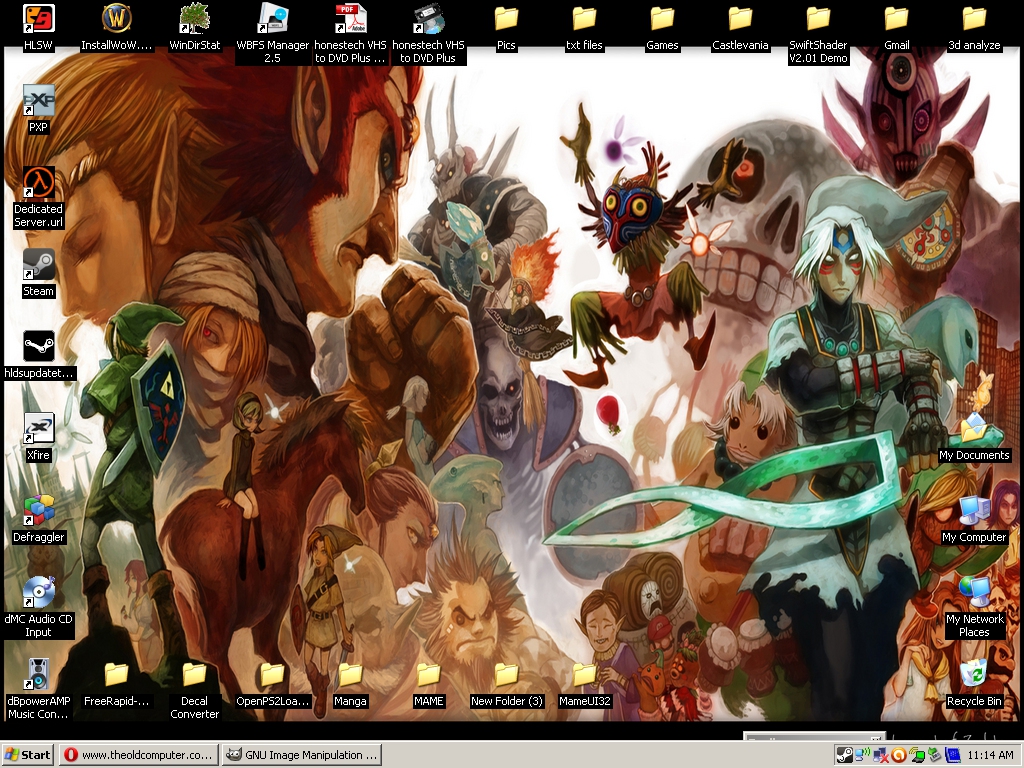This screenshot has width=1024, height=768.
Task: Click the system tray clock
Action: pyautogui.click(x=991, y=755)
